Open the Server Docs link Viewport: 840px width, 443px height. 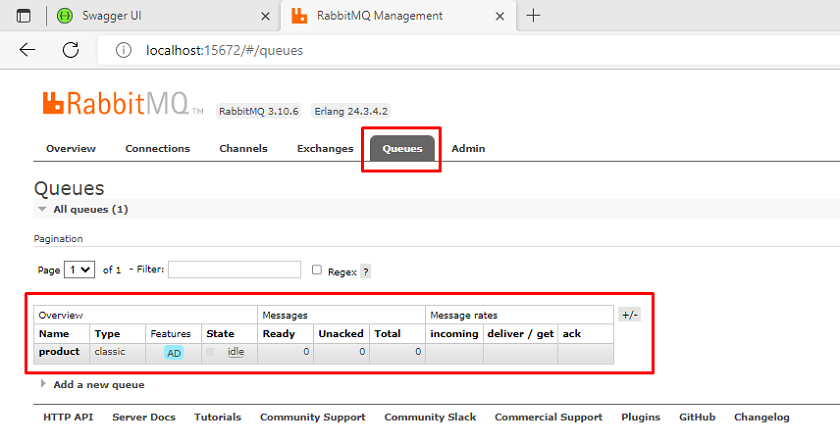click(x=144, y=417)
